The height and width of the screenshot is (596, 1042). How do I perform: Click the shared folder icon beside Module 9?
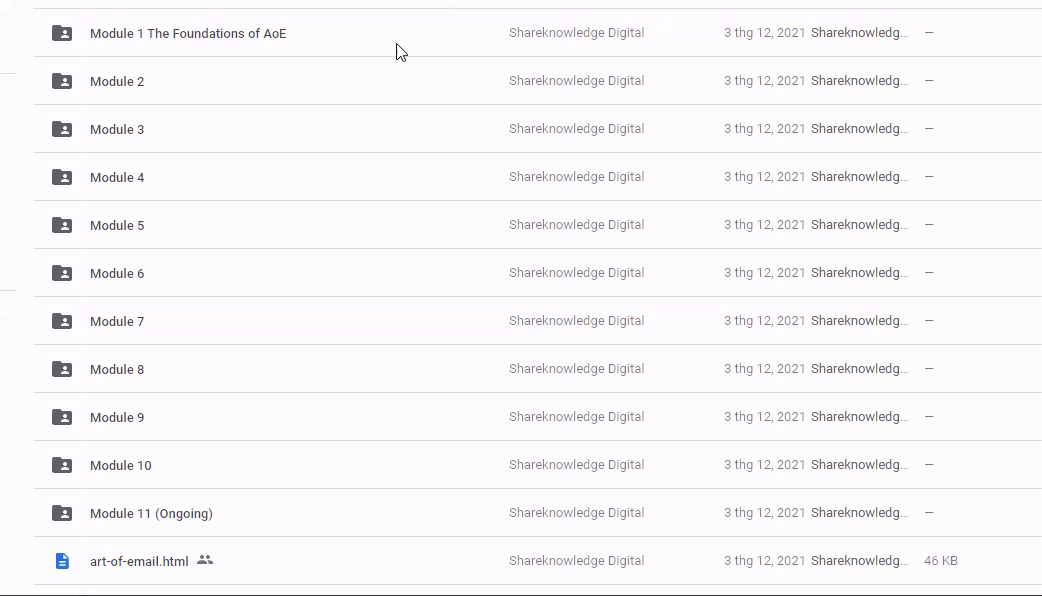62,417
